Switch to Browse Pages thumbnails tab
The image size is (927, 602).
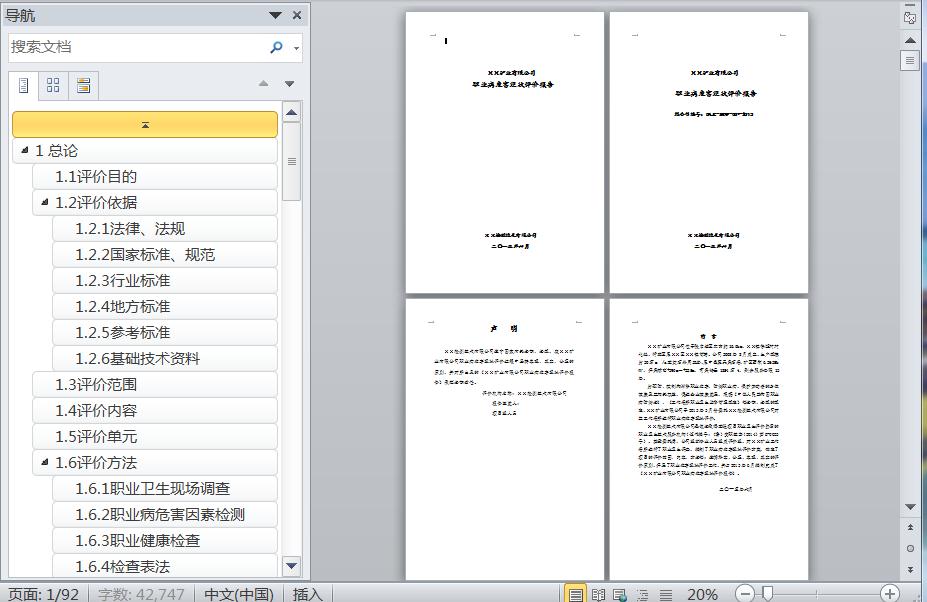(52, 85)
